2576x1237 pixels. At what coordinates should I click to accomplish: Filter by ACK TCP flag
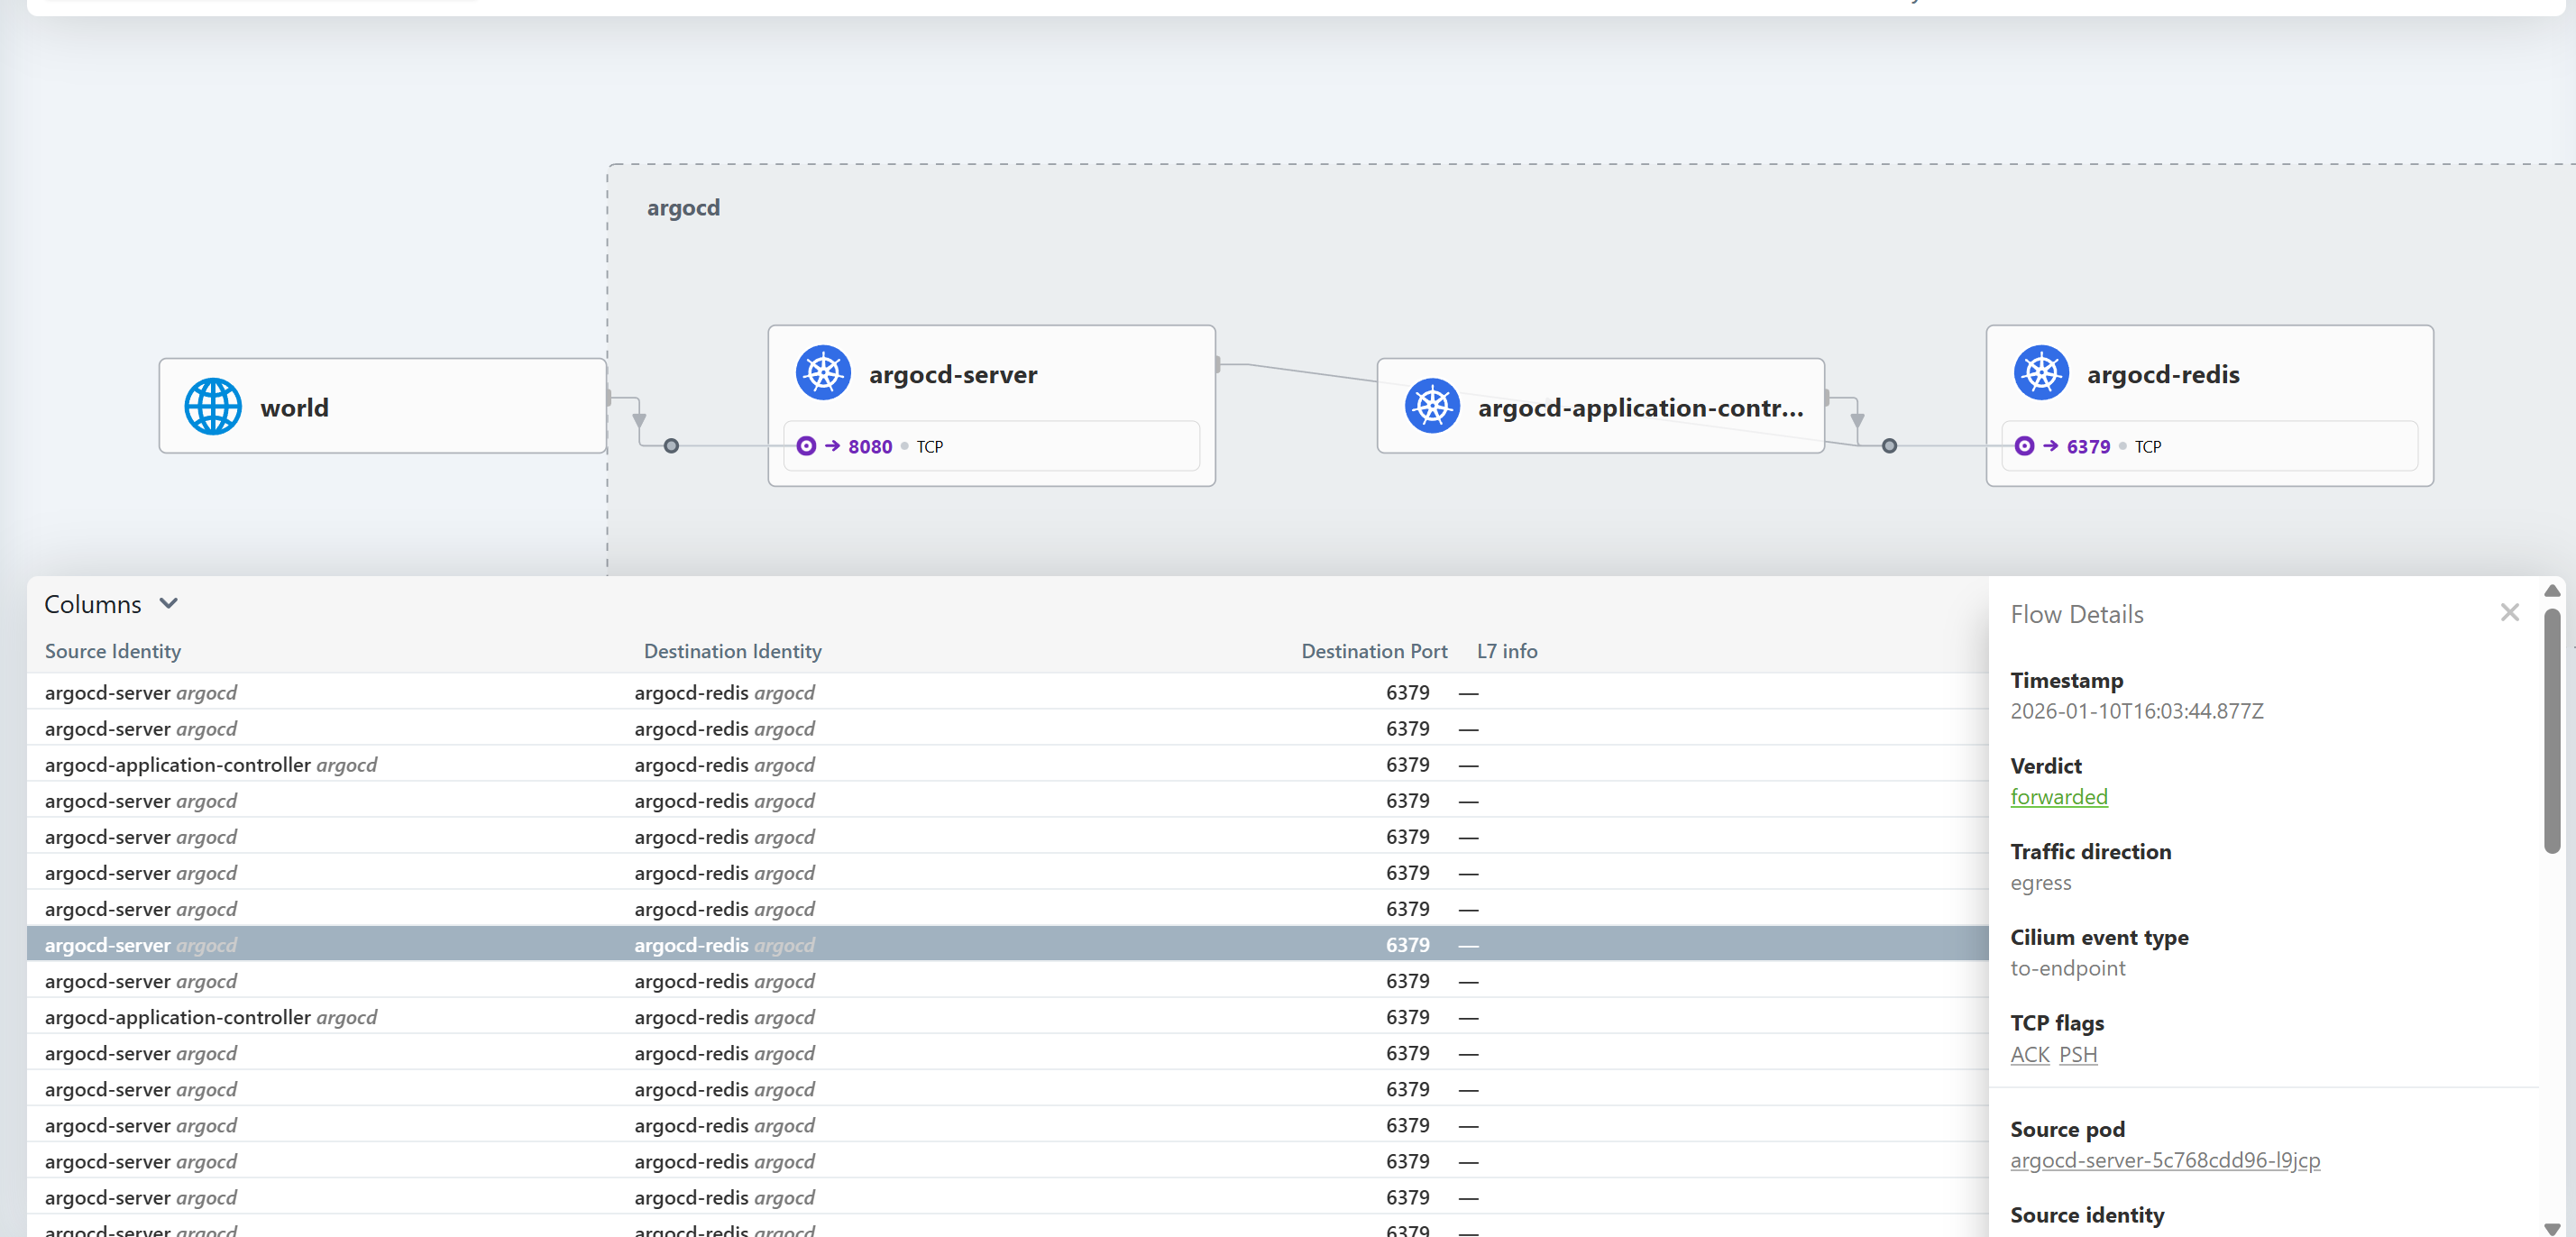[2029, 1054]
